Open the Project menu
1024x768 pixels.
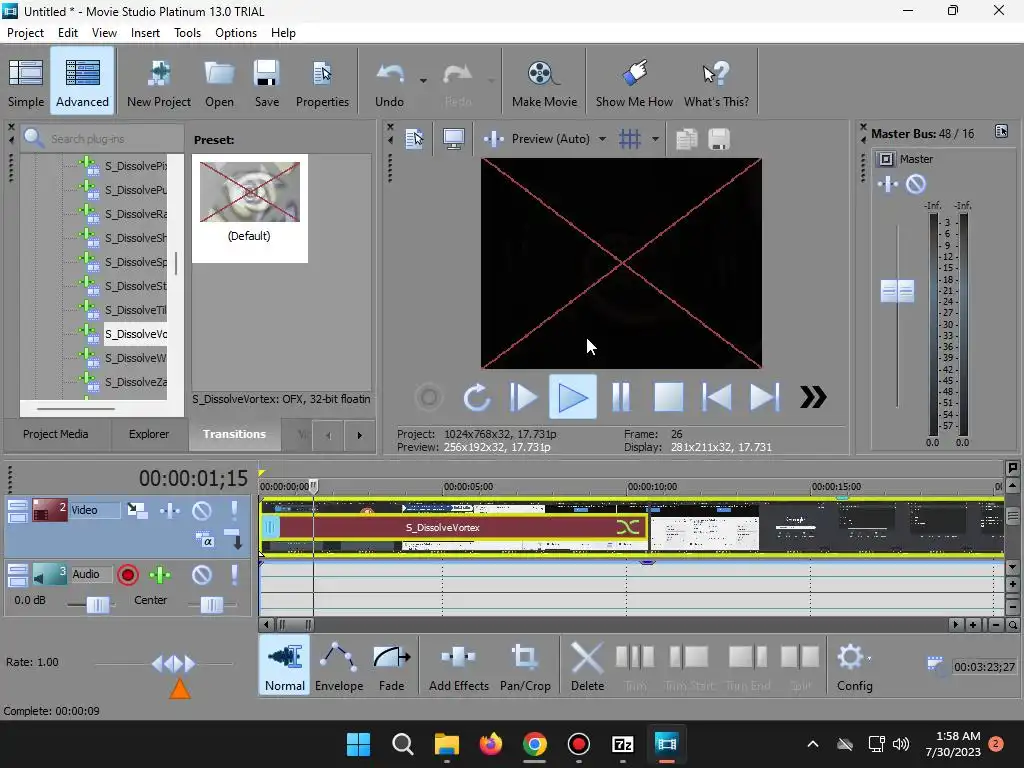[25, 33]
